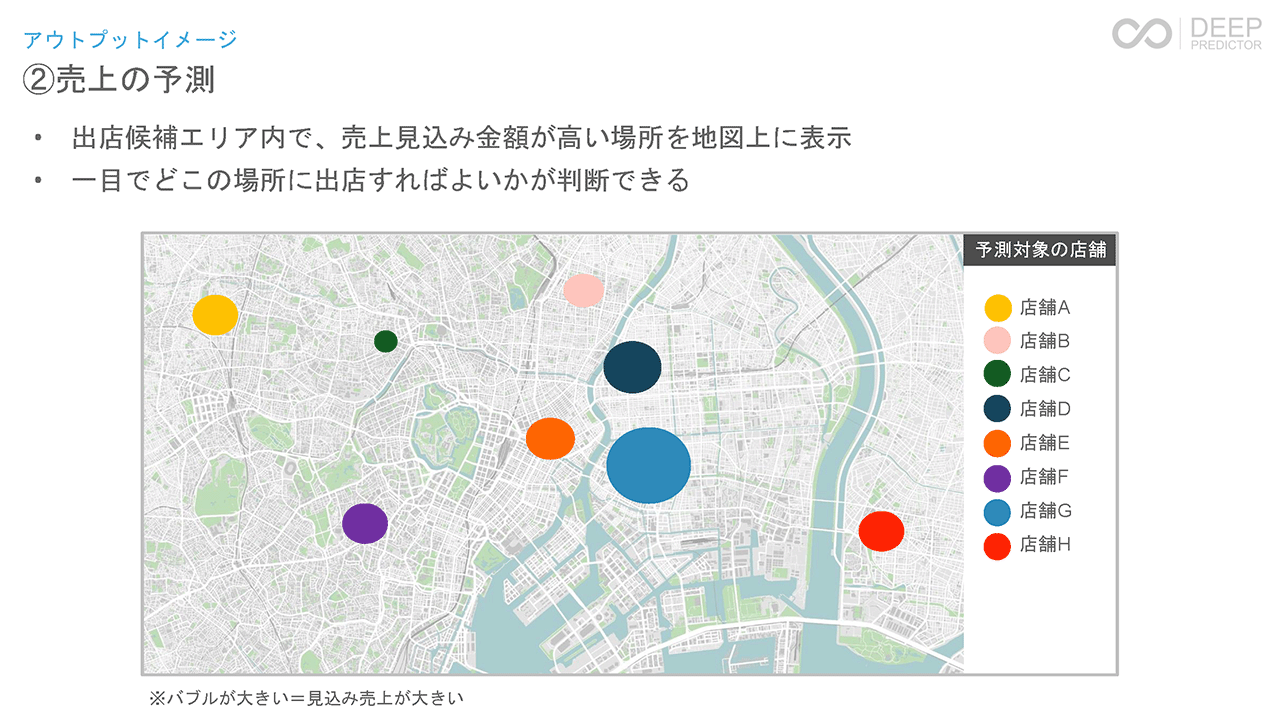Select the small dark green map bubble
Viewport: 1280px width, 718px height.
tap(386, 341)
